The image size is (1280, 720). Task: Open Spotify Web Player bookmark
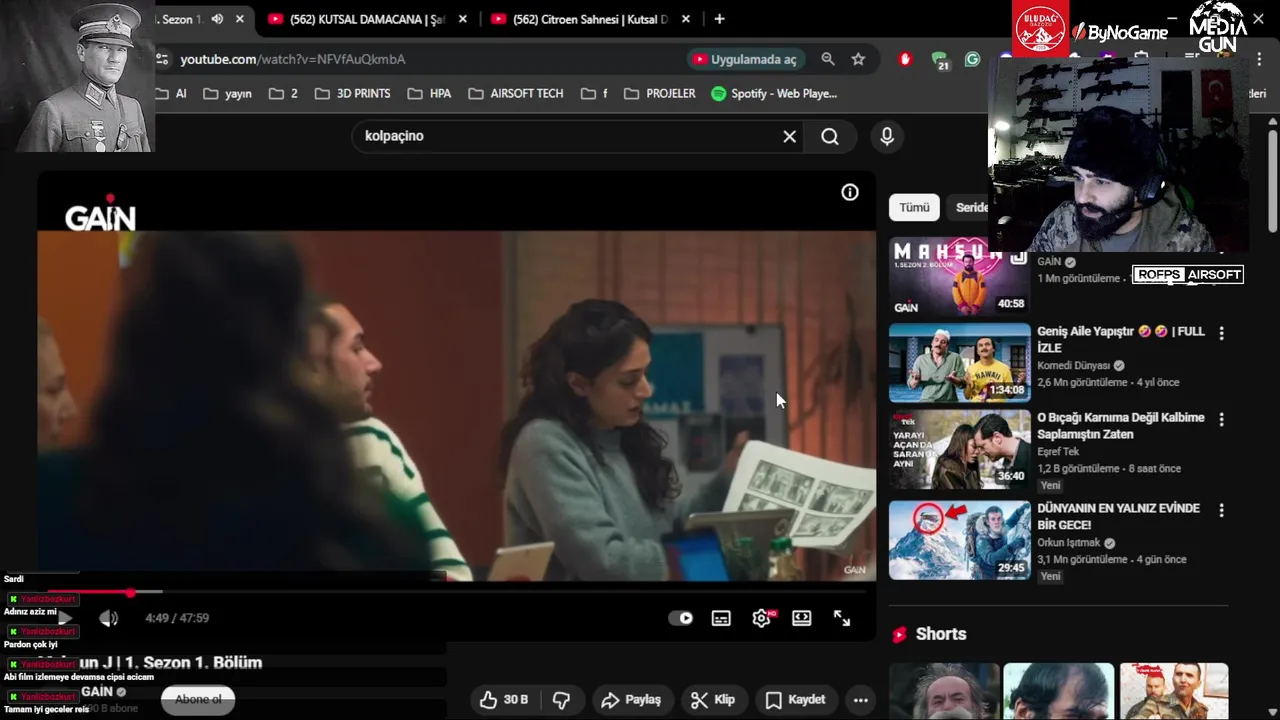click(774, 93)
